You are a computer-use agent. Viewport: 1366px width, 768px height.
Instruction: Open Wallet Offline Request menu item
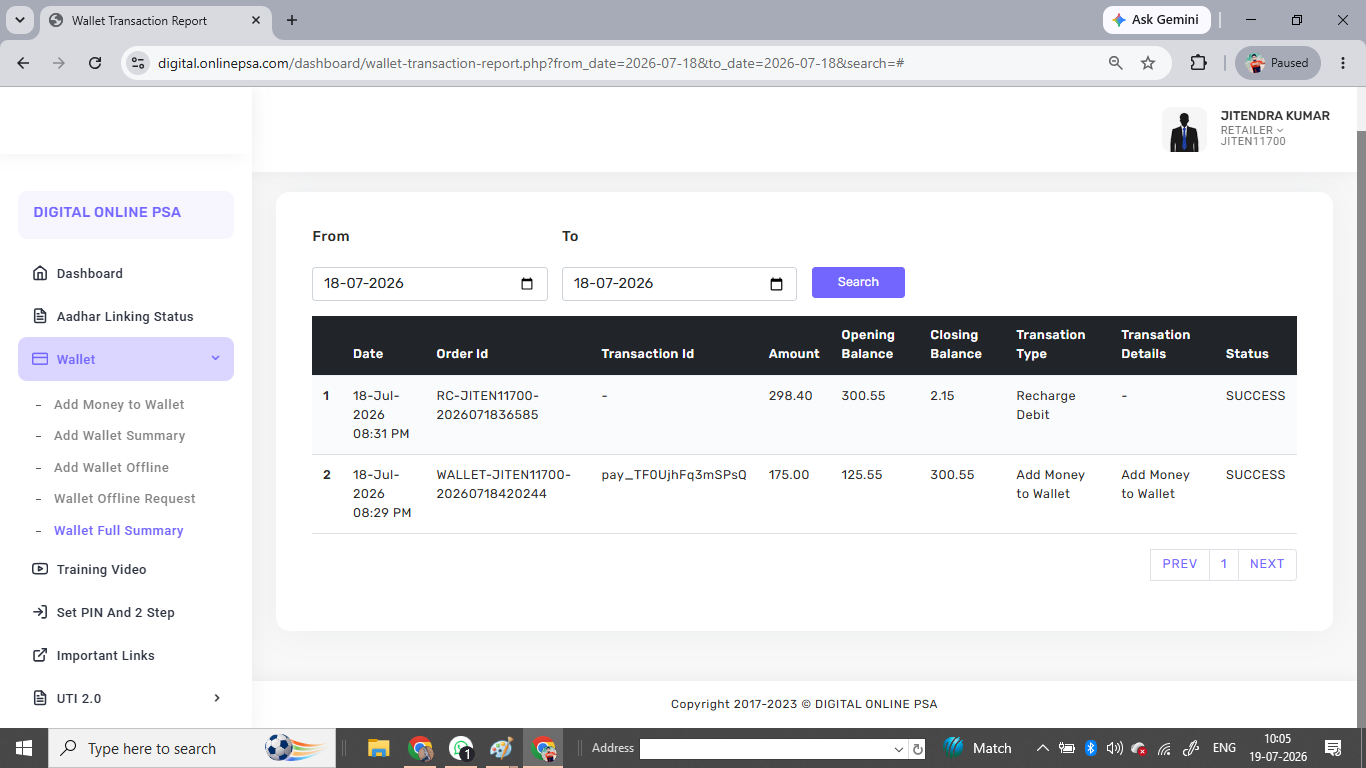124,498
